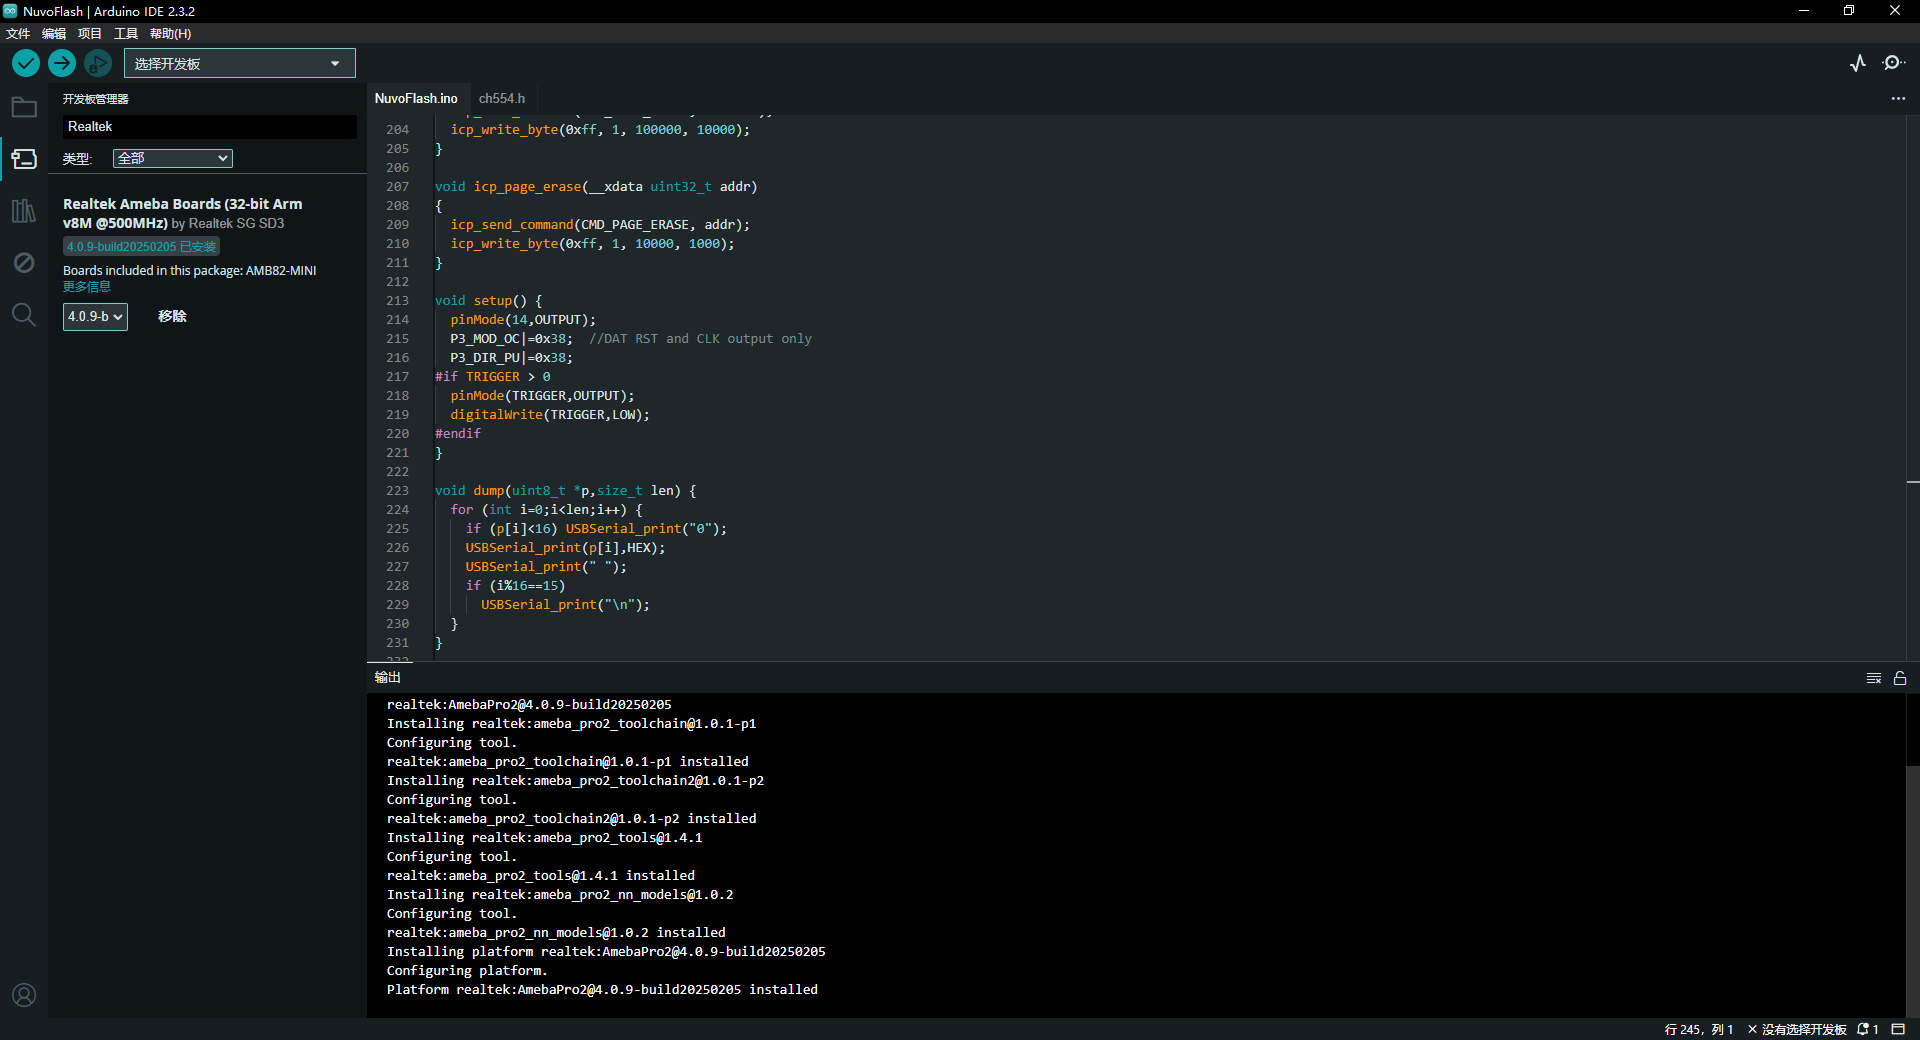Open the account profile icon

coord(24,995)
